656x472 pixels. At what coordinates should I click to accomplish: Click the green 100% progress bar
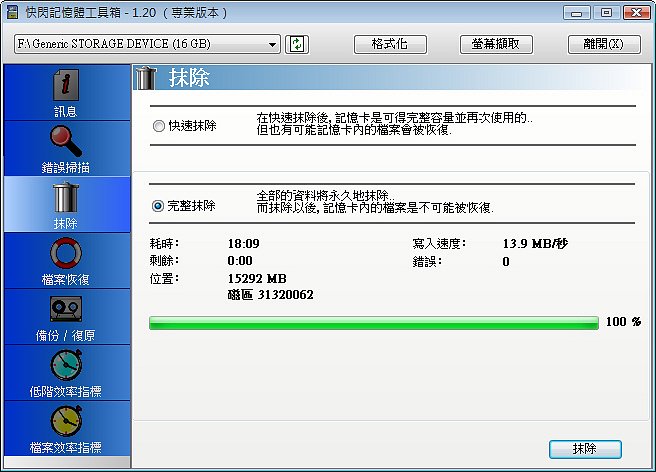[374, 323]
